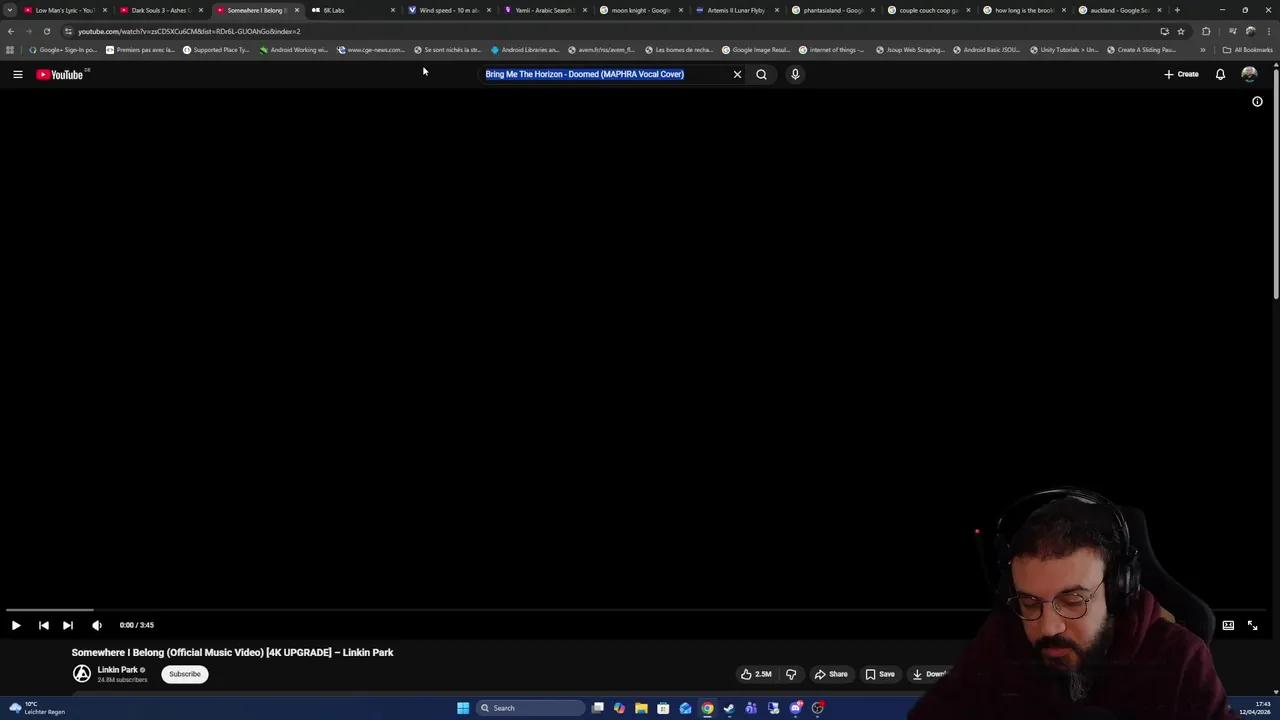Switch to the Artemis II Lunar Flyby tab
Image resolution: width=1280 pixels, height=720 pixels.
[736, 10]
